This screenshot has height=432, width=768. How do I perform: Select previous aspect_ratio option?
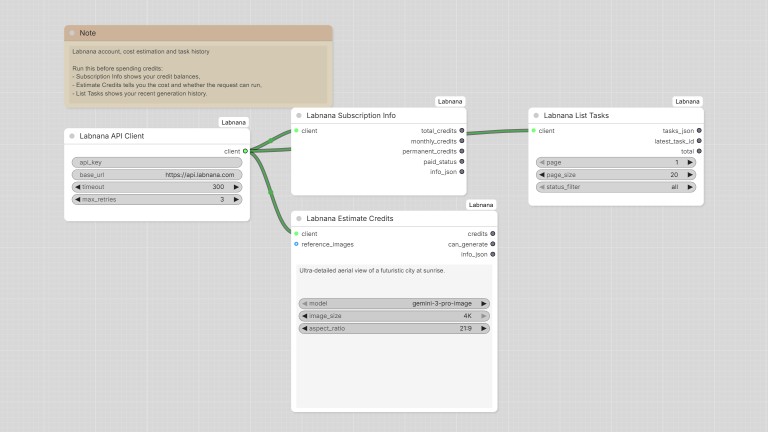[305, 329]
